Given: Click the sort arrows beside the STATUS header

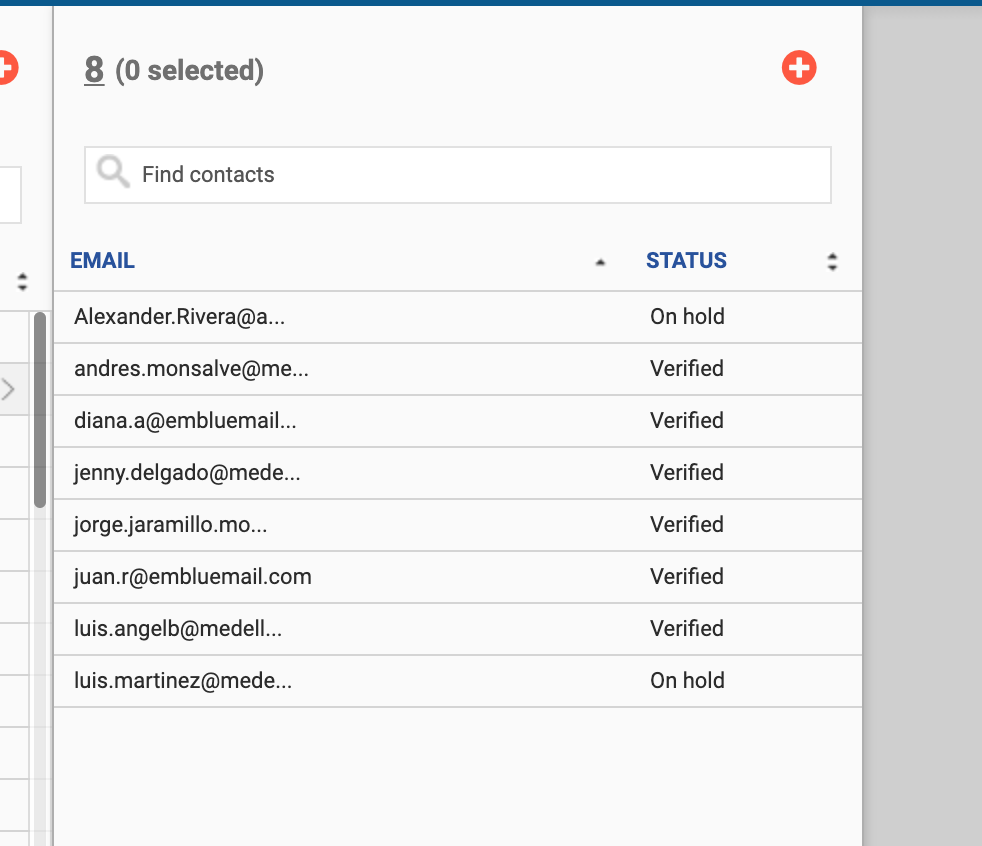Looking at the screenshot, I should pyautogui.click(x=832, y=262).
